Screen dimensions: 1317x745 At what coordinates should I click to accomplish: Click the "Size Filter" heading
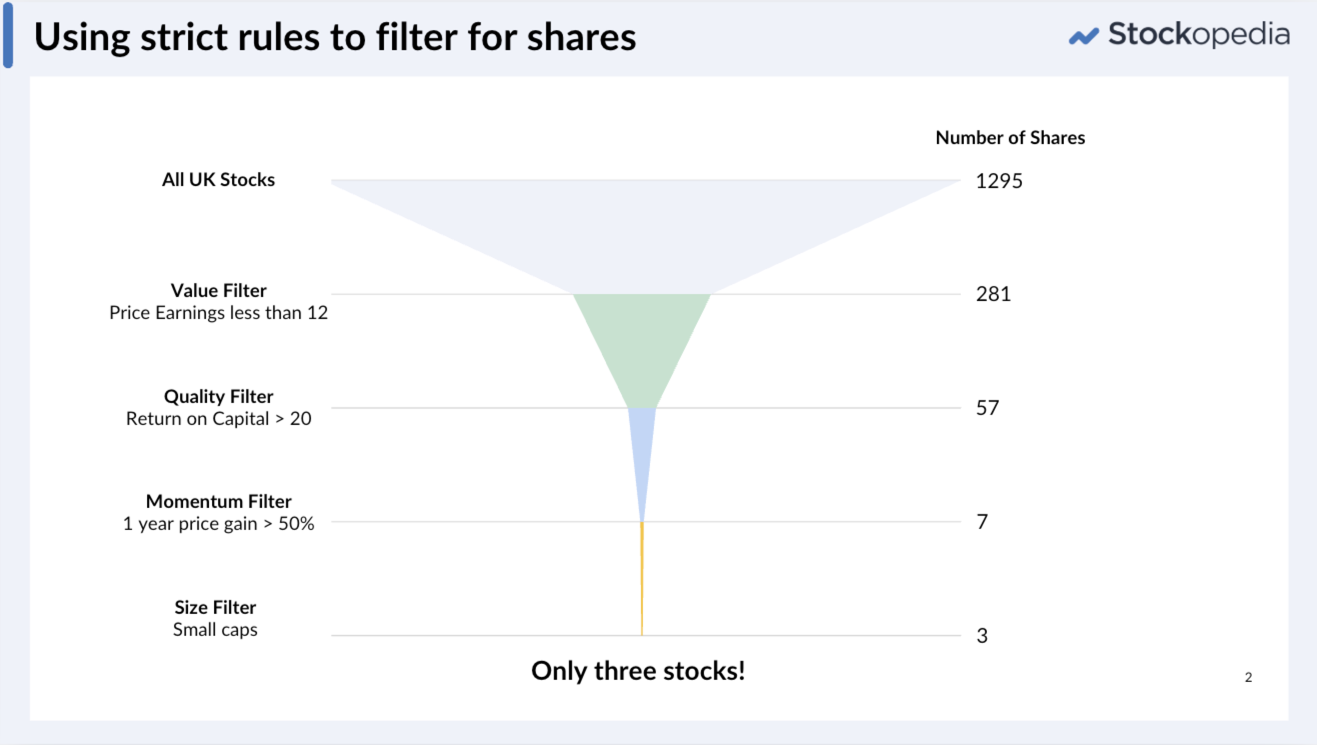[215, 608]
